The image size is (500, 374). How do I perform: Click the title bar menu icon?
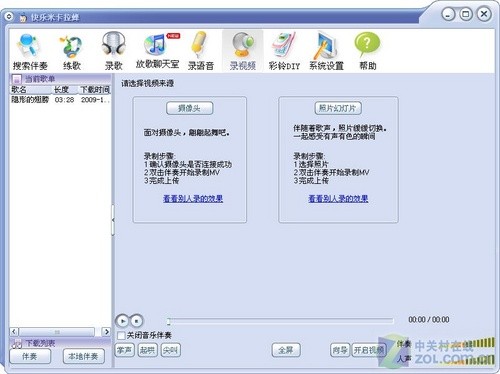point(9,16)
